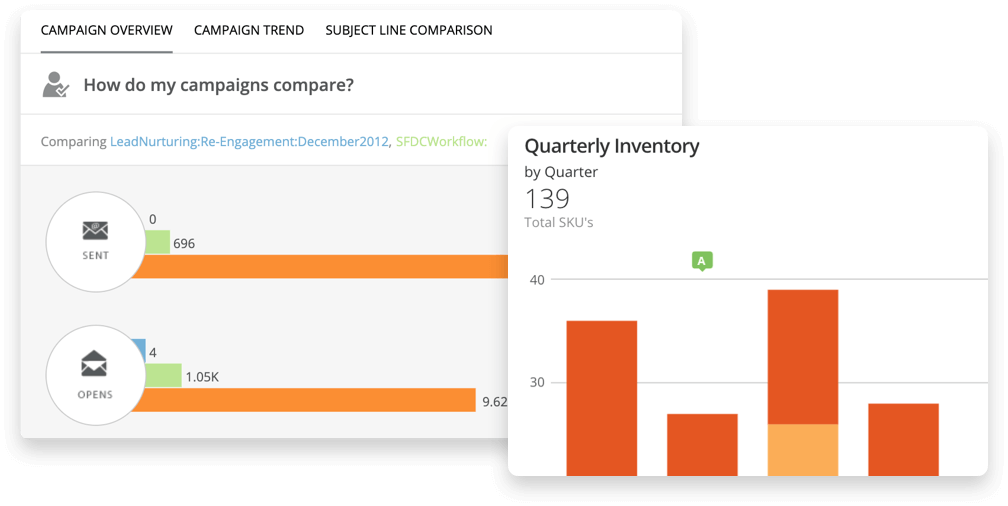1008x506 pixels.
Task: Open LeadNurturing:Re-Engagement:December2012 campaign link
Action: [249, 142]
